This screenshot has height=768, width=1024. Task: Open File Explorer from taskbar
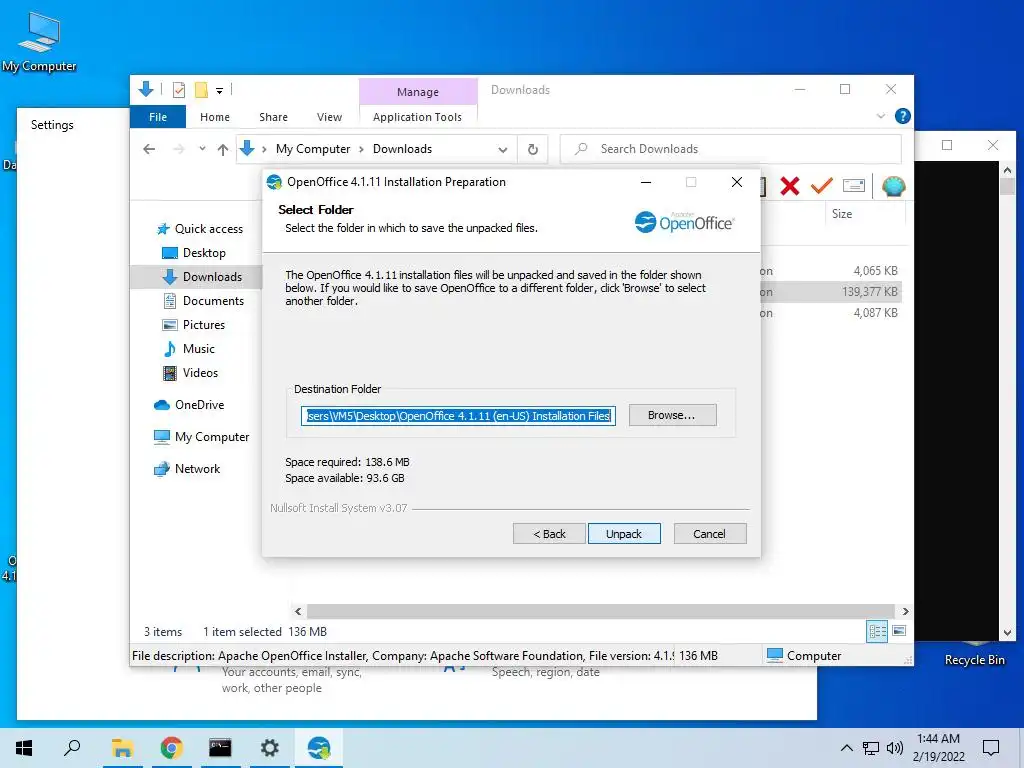pyautogui.click(x=122, y=748)
